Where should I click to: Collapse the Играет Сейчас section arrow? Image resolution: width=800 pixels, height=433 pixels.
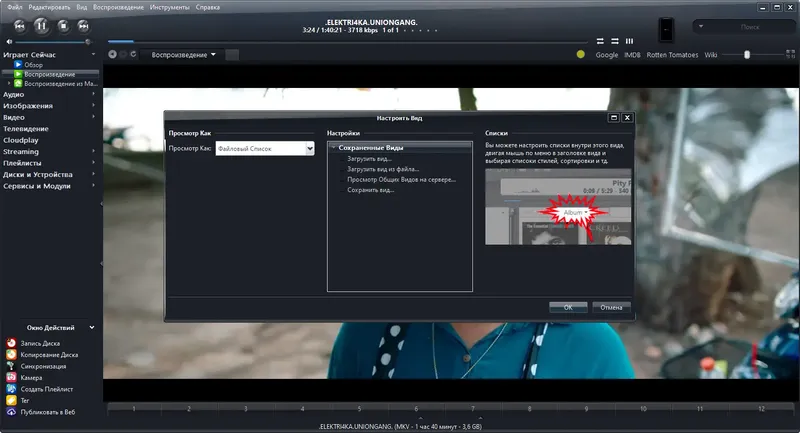[x=93, y=54]
